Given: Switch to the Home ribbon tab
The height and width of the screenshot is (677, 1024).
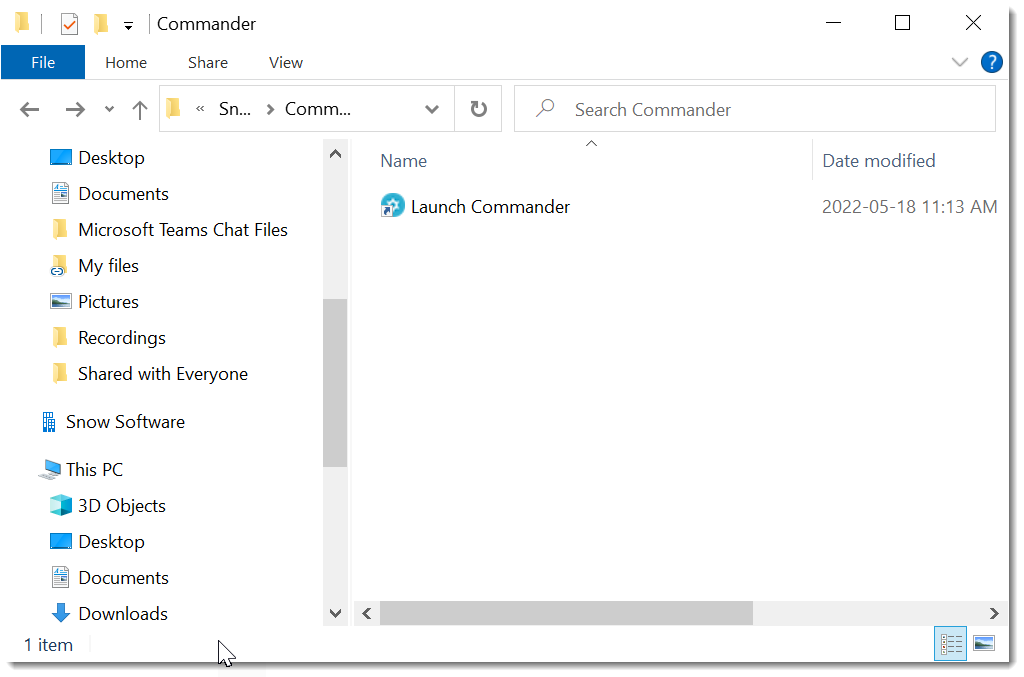Looking at the screenshot, I should click(x=126, y=63).
